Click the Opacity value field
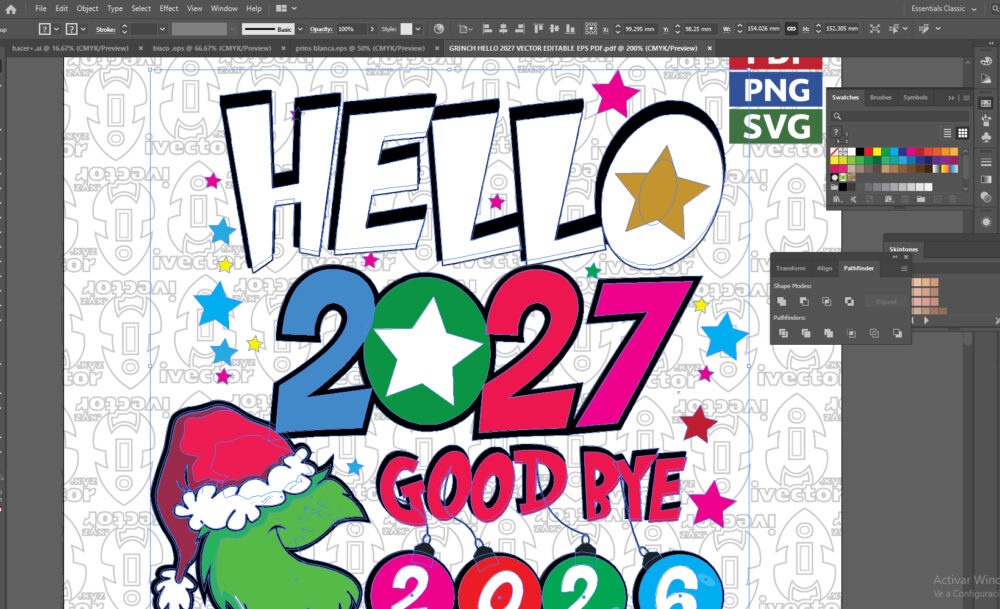 (351, 29)
